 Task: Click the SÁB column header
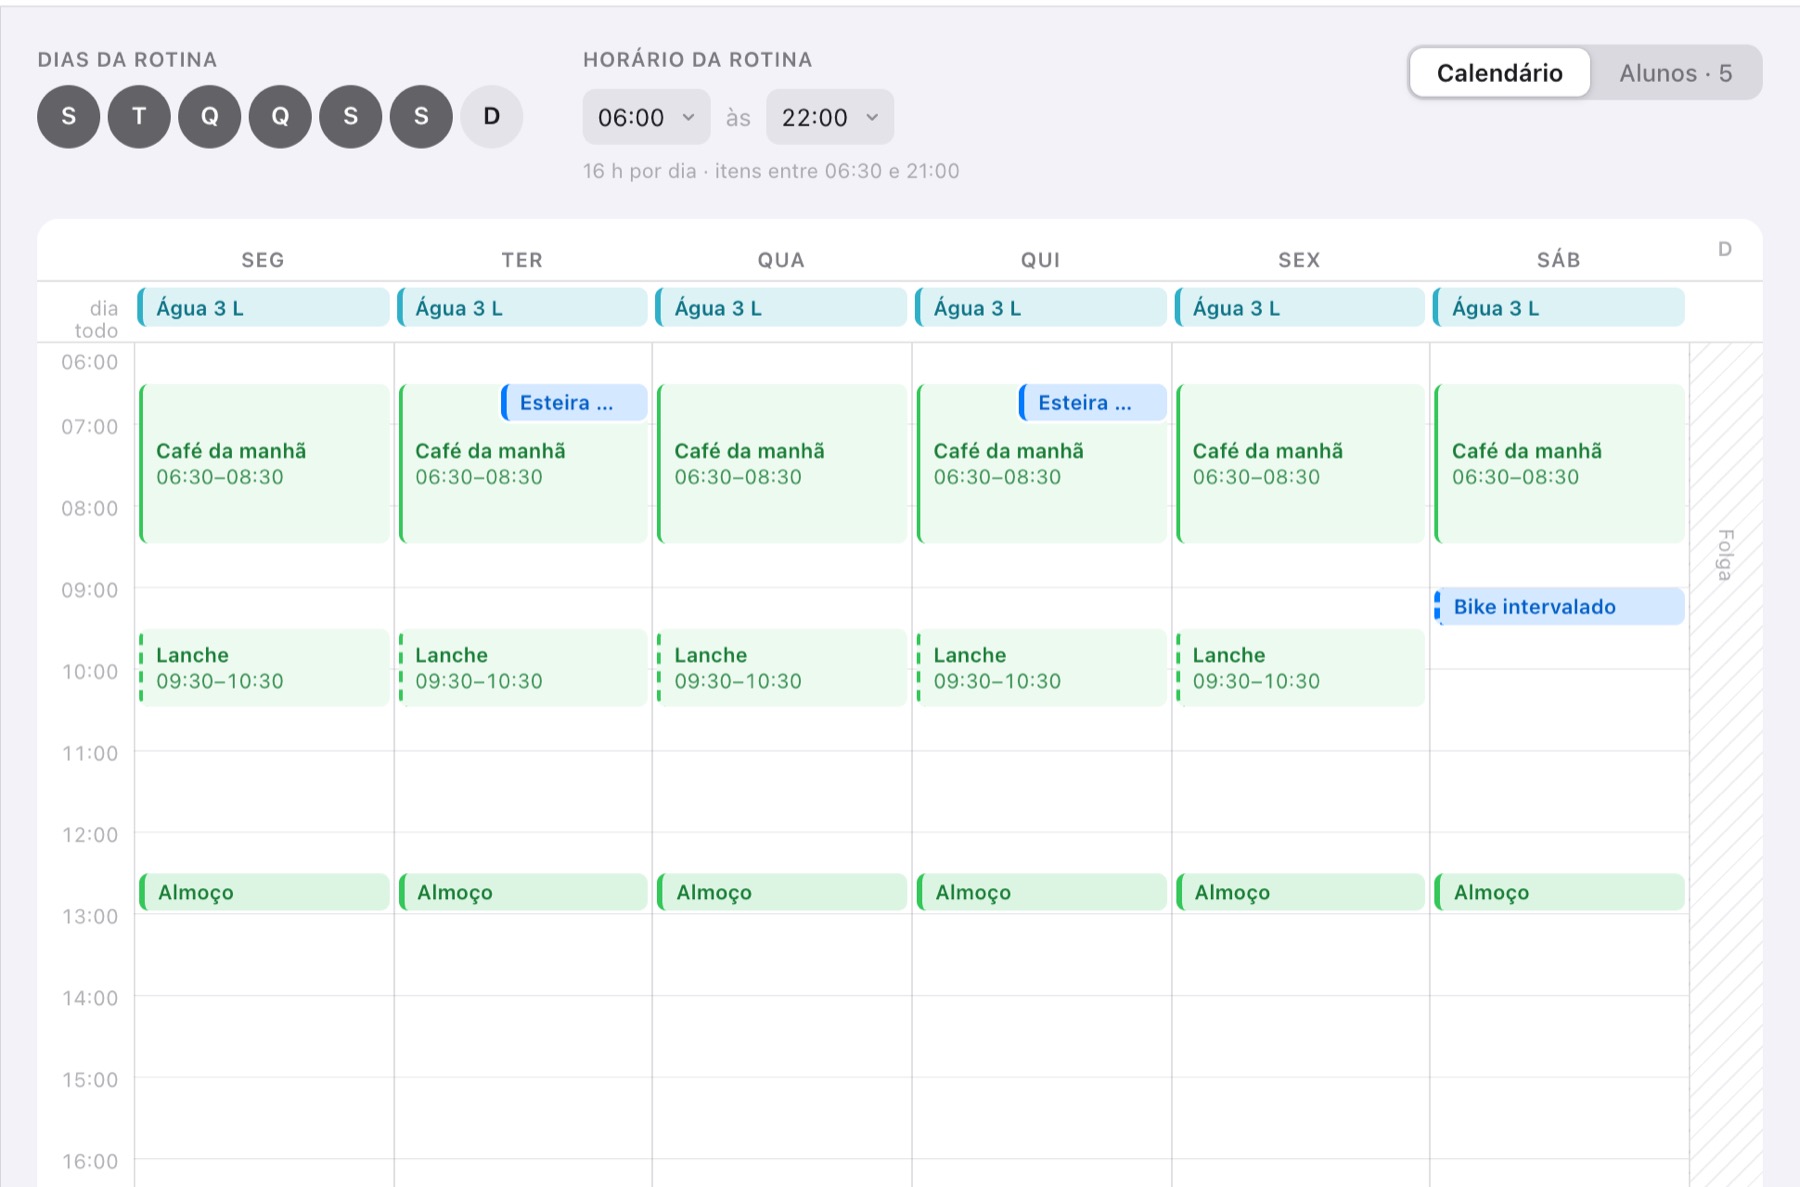coord(1558,260)
